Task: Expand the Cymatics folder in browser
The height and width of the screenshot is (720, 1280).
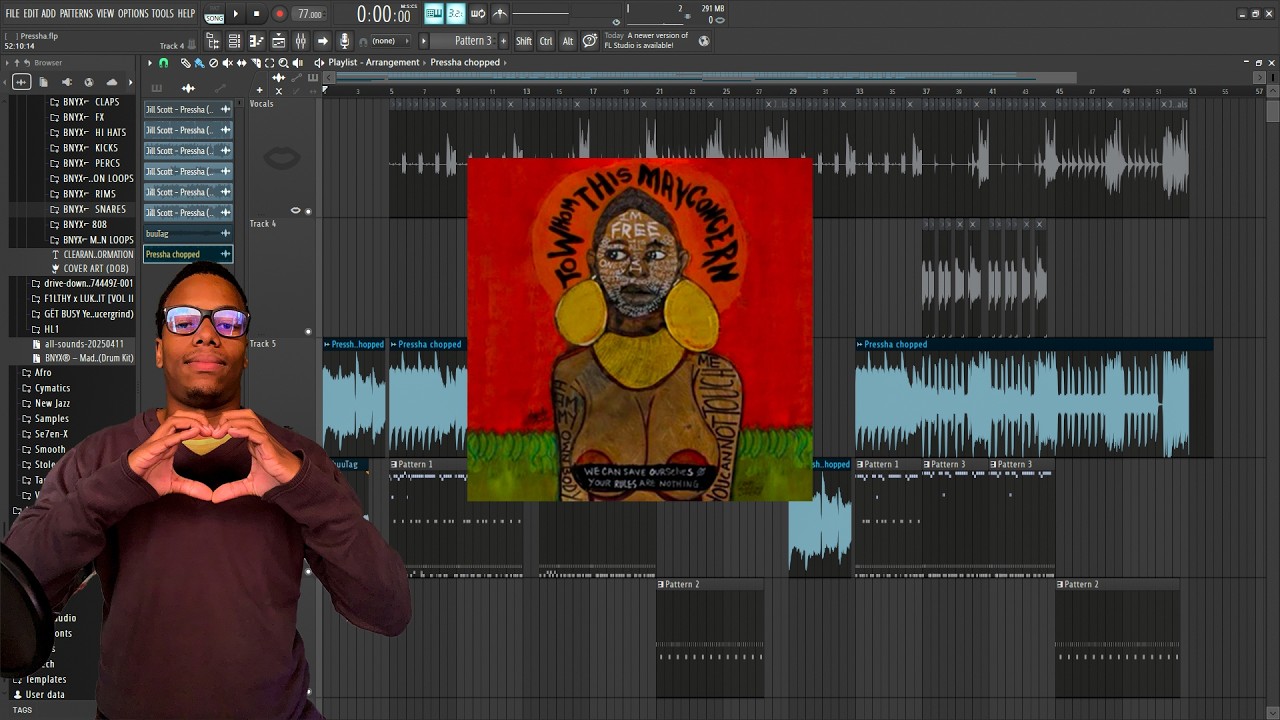Action: point(52,388)
